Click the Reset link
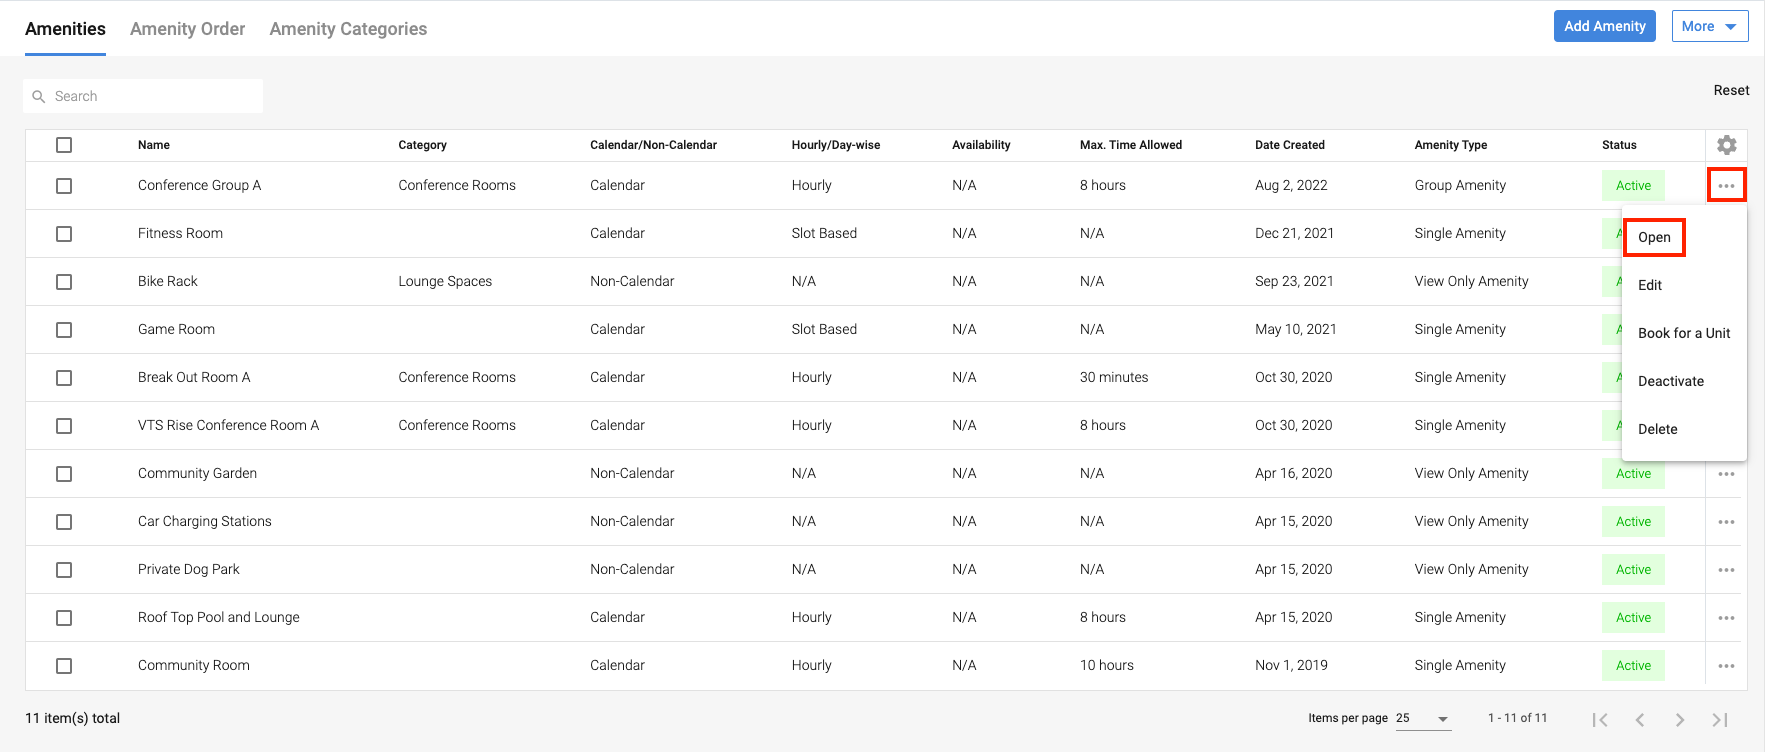The height and width of the screenshot is (752, 1765). [1731, 90]
